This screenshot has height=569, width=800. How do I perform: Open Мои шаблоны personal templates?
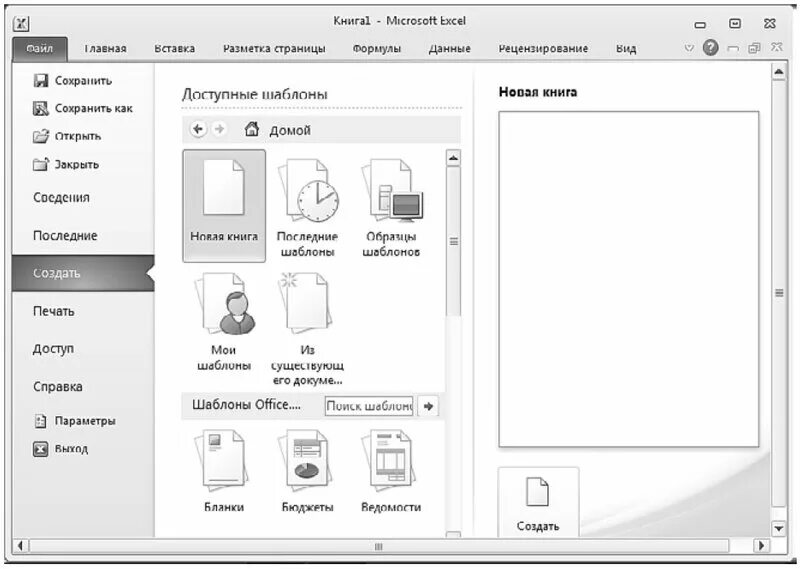223,321
